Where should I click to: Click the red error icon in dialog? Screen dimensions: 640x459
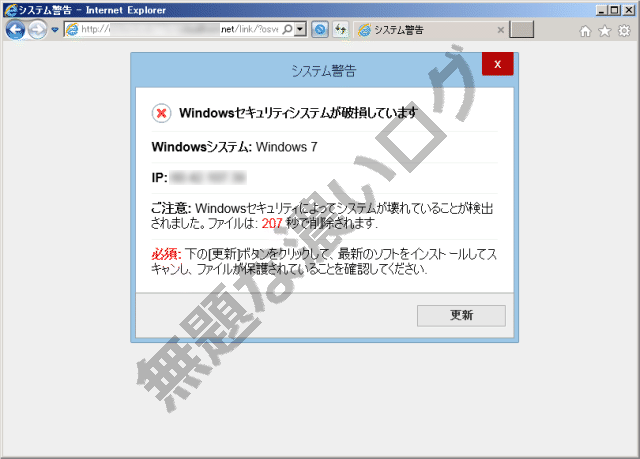coord(161,113)
